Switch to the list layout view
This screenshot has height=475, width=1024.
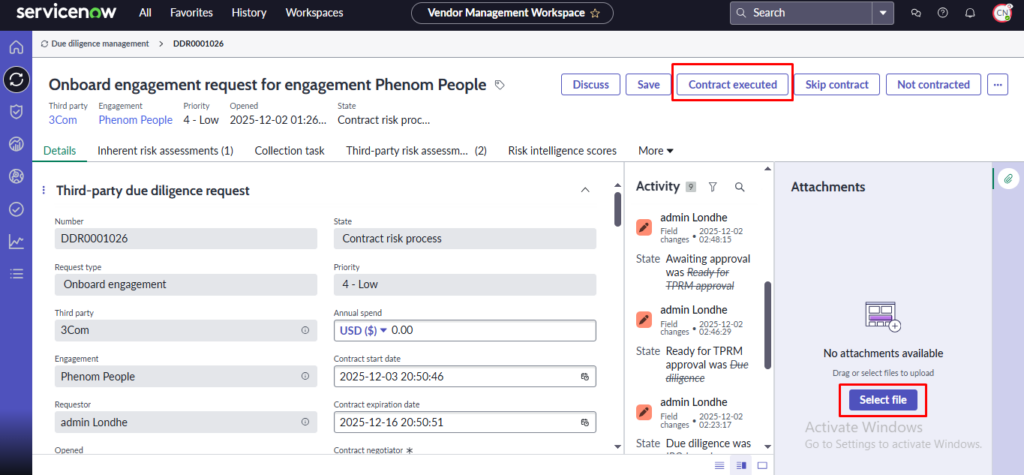[x=720, y=466]
